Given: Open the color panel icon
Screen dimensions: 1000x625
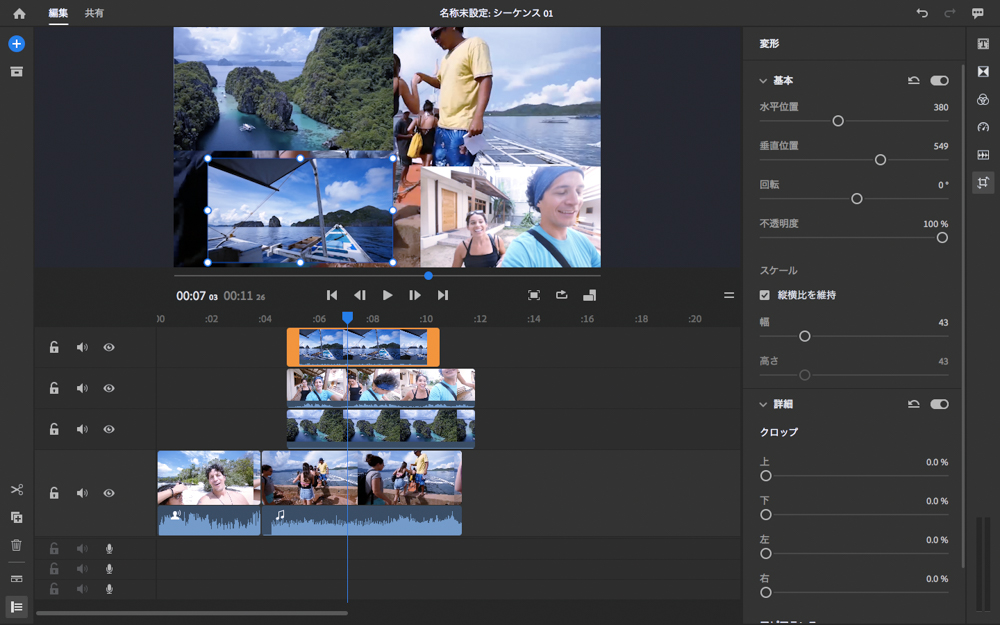Looking at the screenshot, I should 983,99.
